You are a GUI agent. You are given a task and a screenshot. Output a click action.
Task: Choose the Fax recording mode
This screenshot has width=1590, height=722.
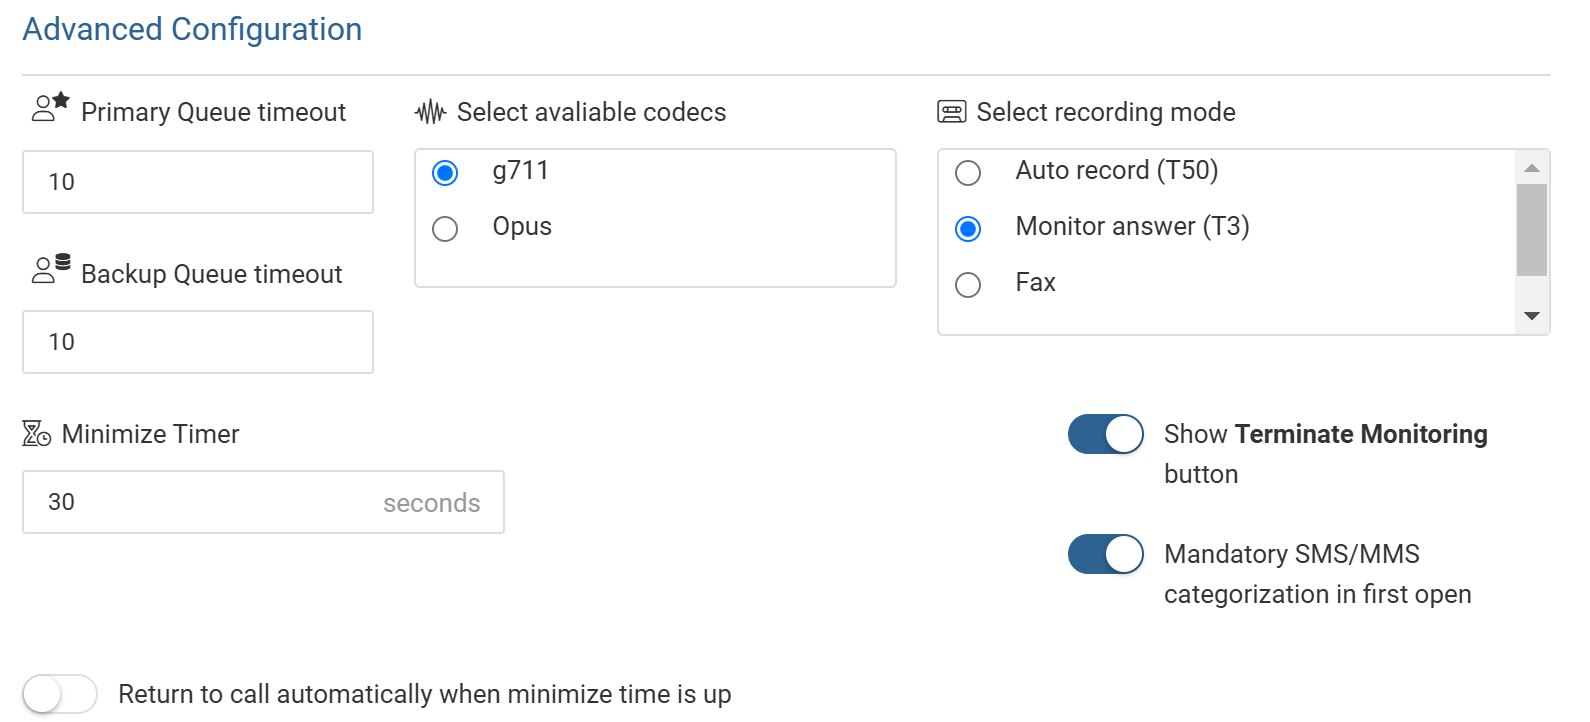[968, 285]
